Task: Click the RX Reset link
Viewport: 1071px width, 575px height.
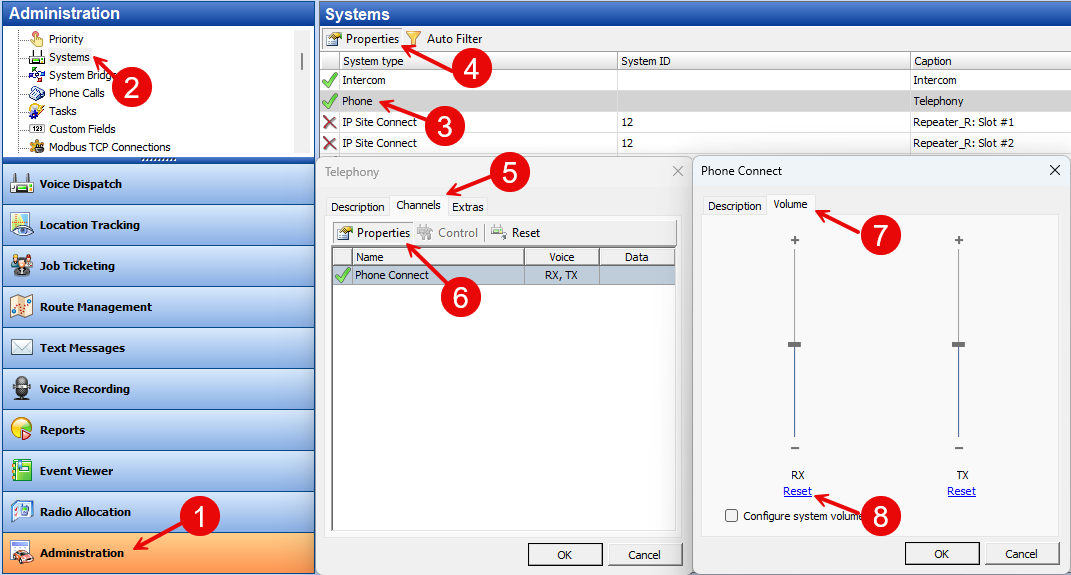Action: [797, 491]
